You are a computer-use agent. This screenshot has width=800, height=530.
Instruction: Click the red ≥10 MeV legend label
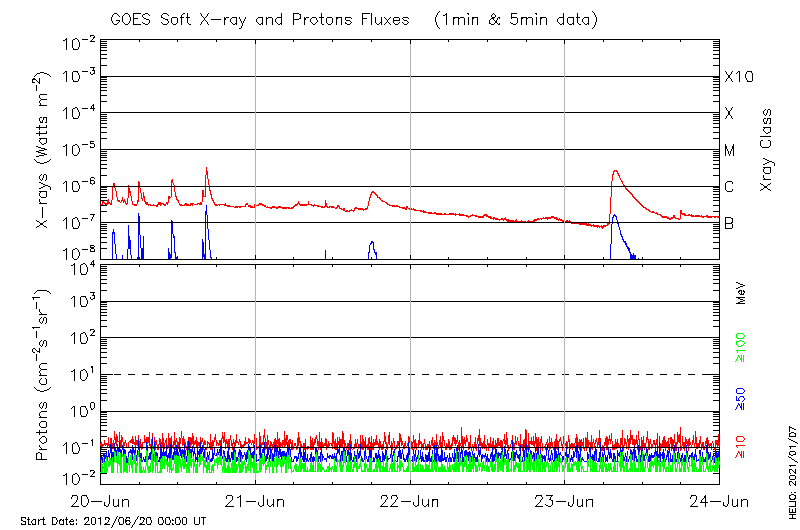pyautogui.click(x=742, y=446)
